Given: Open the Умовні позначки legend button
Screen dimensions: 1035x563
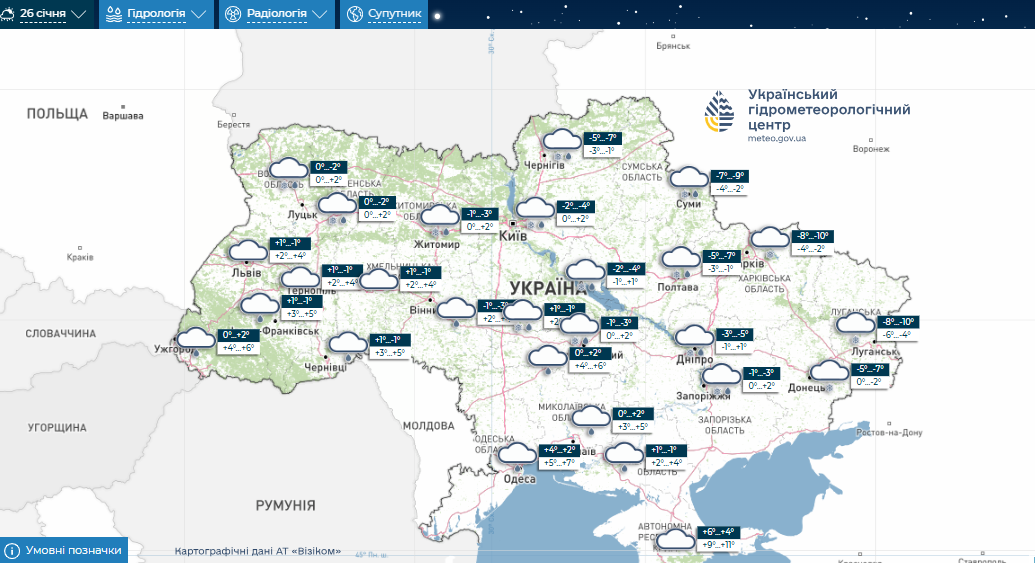Looking at the screenshot, I should 74,550.
